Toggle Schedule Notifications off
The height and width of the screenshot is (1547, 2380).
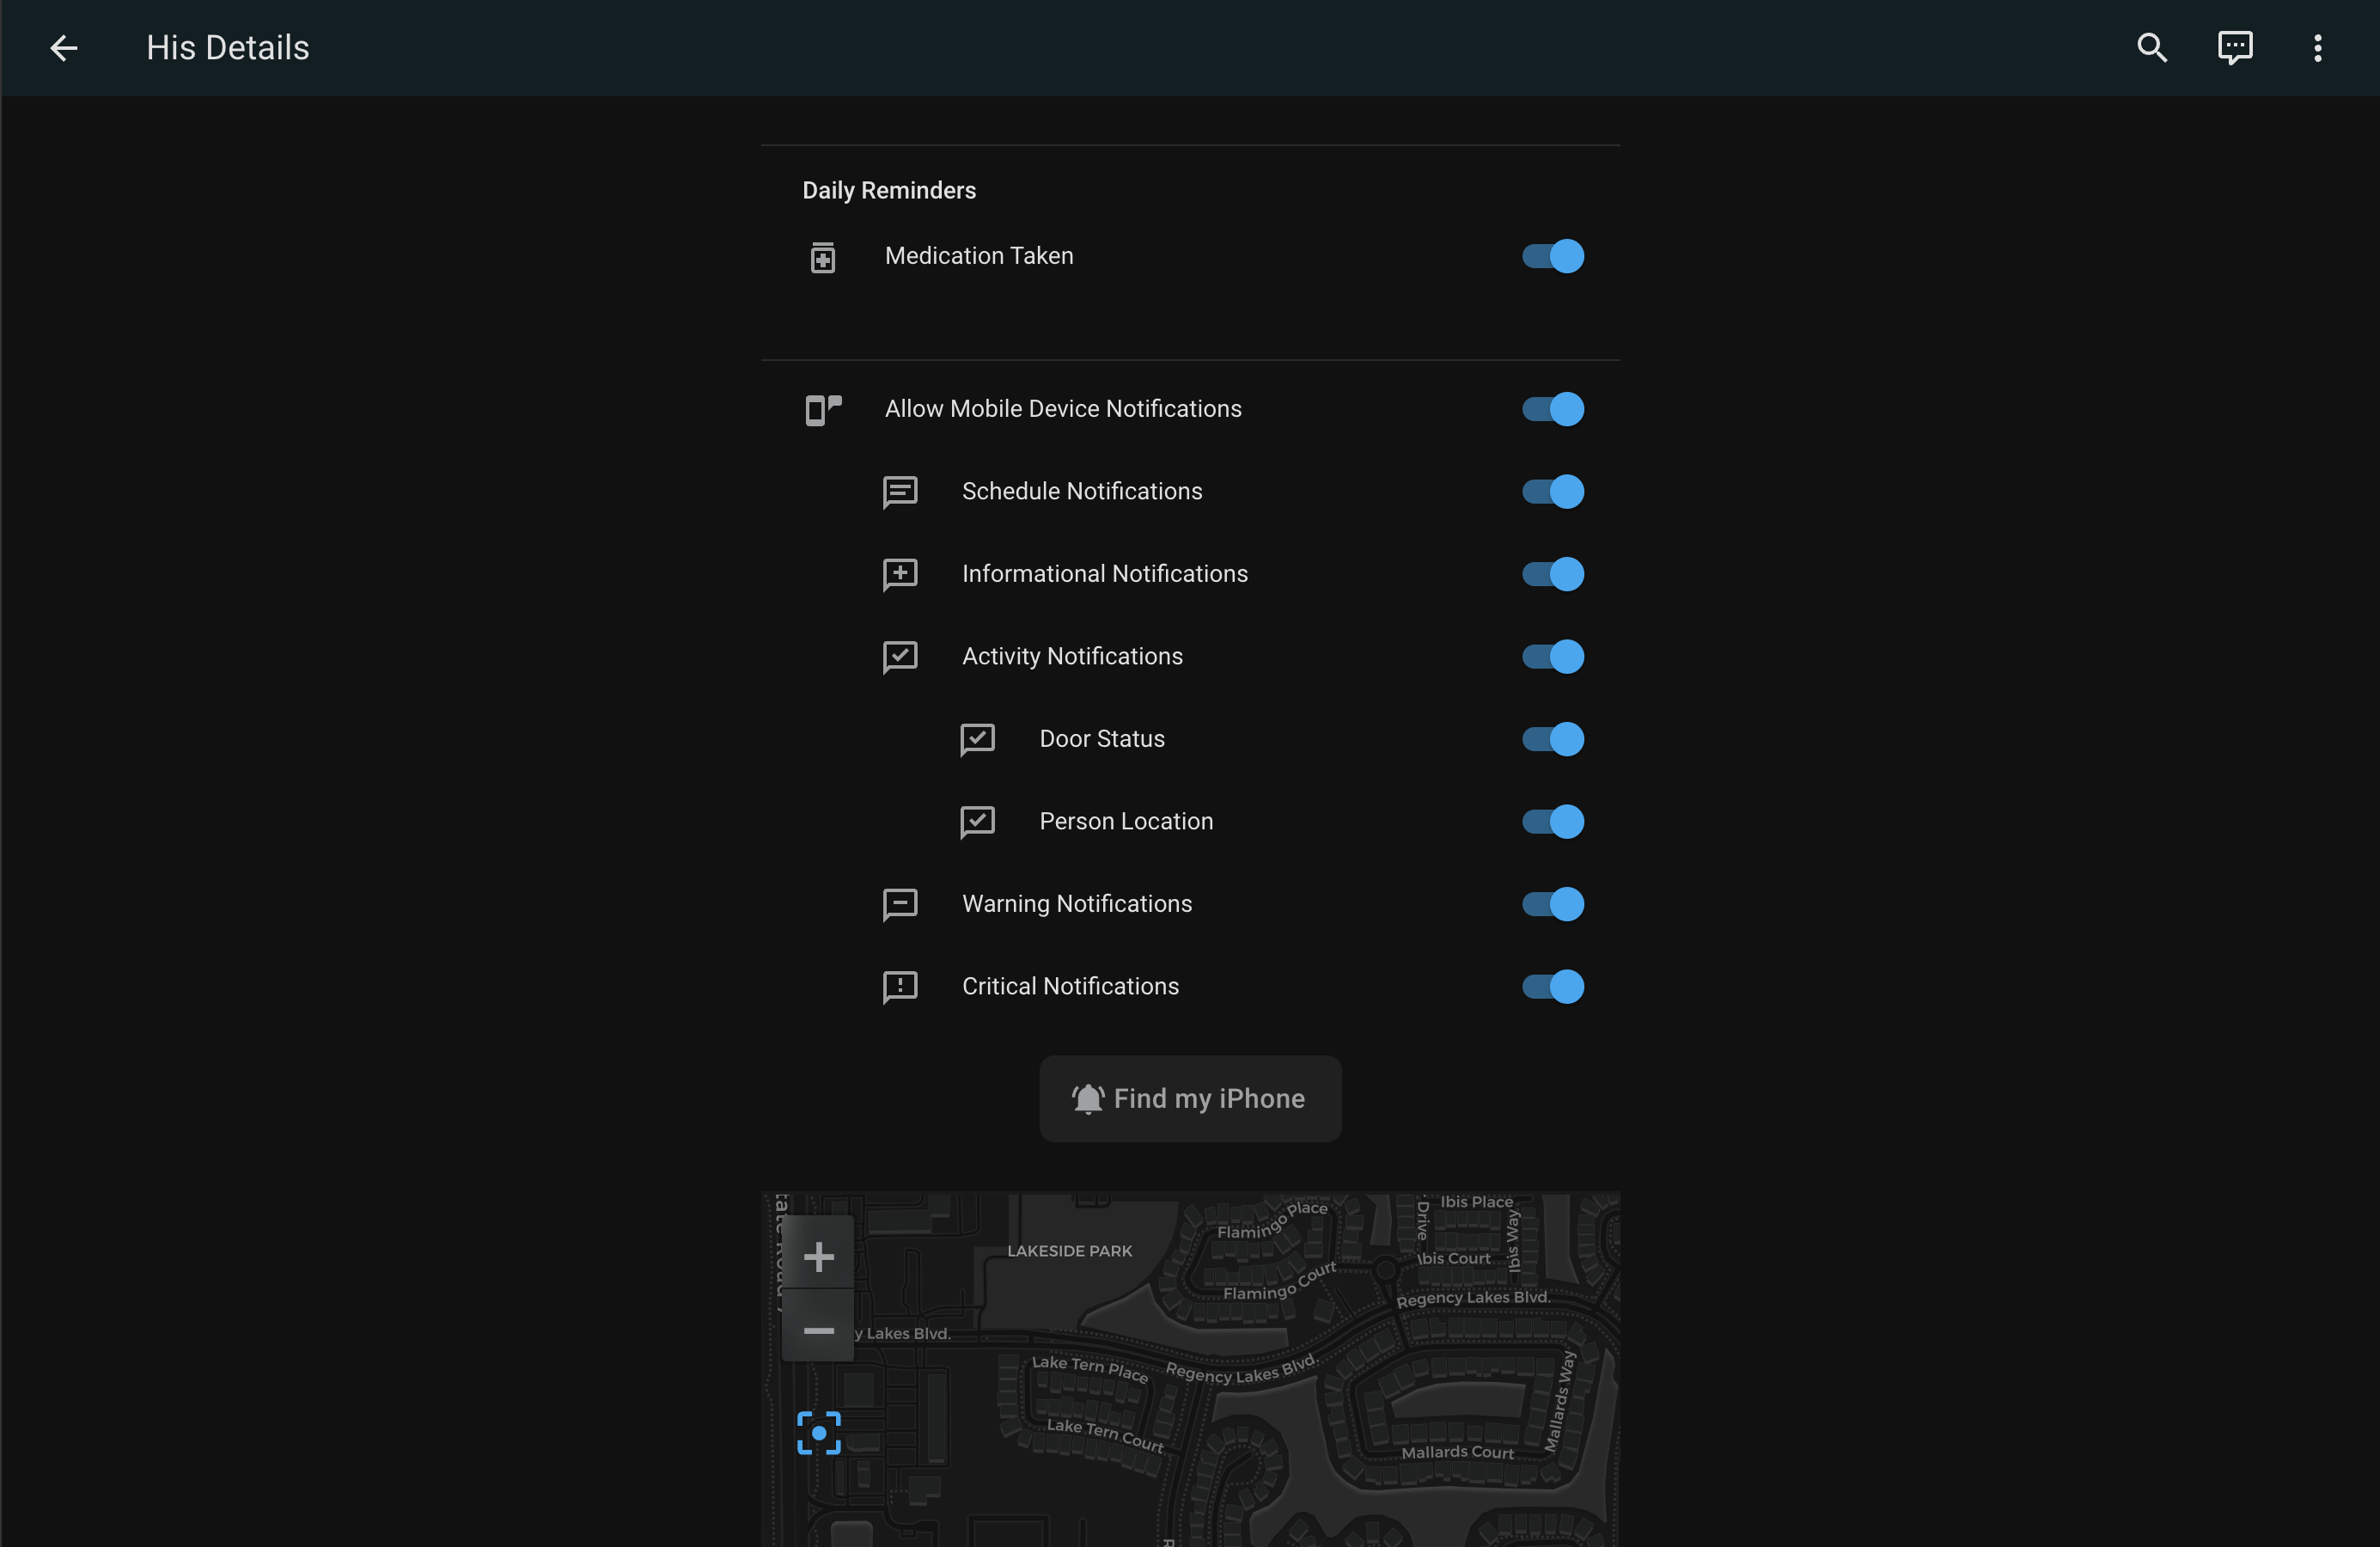pyautogui.click(x=1552, y=492)
